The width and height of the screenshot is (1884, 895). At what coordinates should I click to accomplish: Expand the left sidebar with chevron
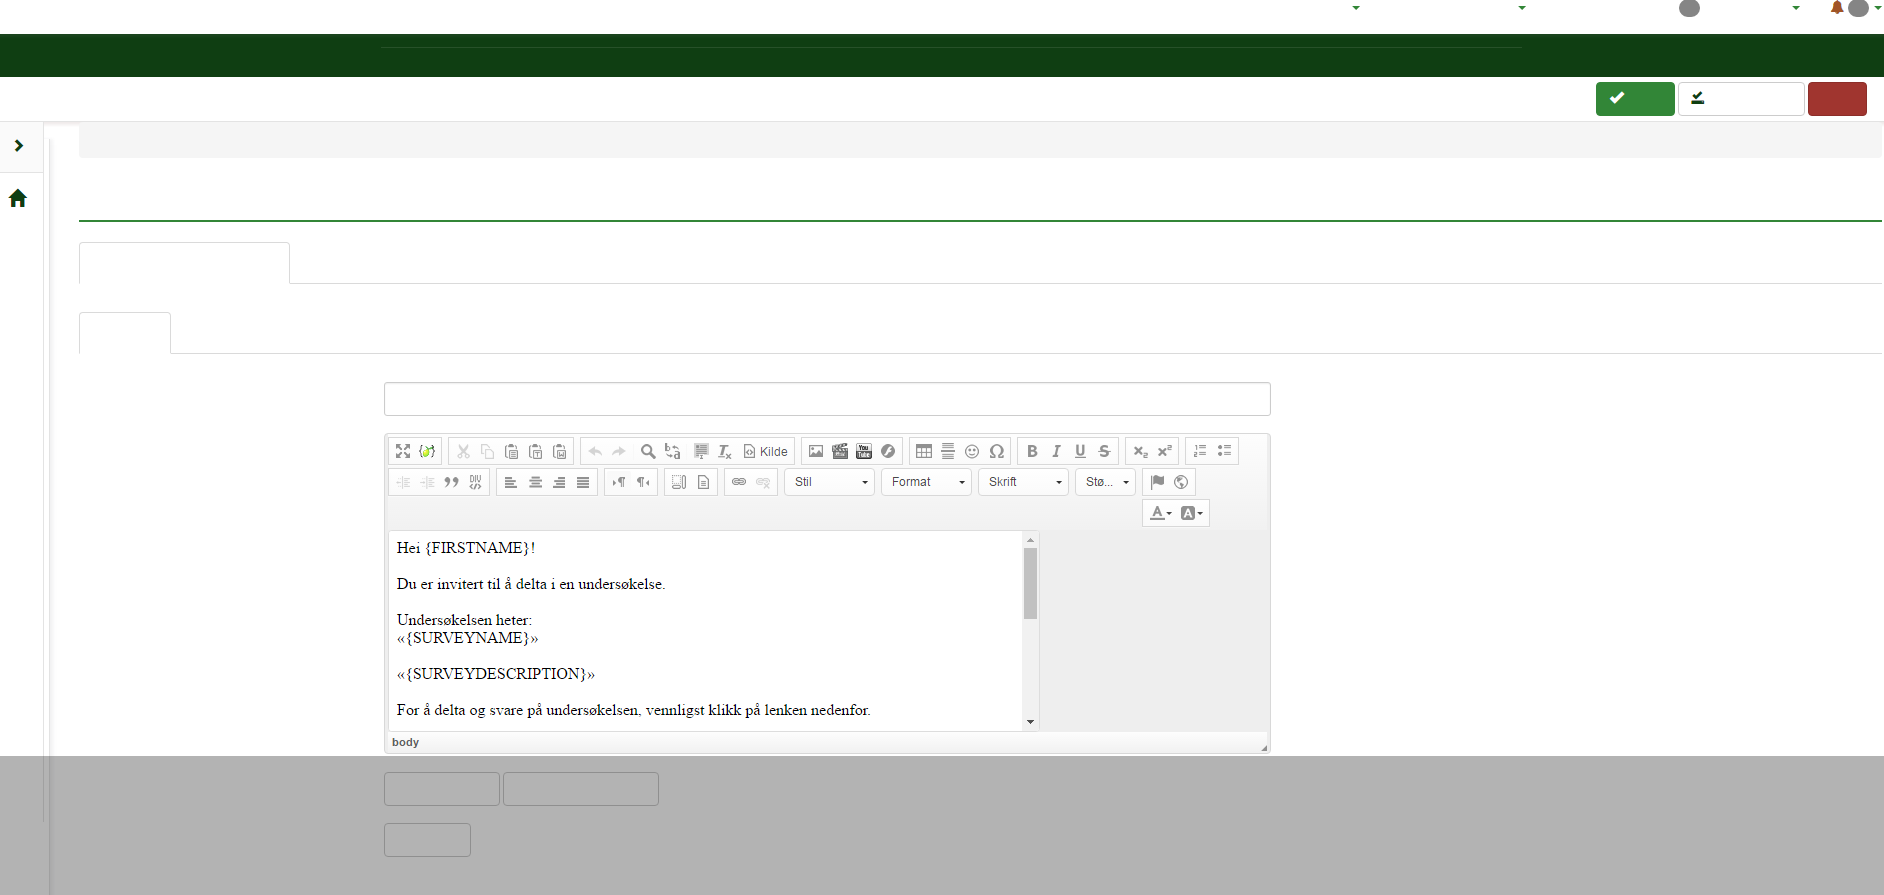[x=19, y=146]
